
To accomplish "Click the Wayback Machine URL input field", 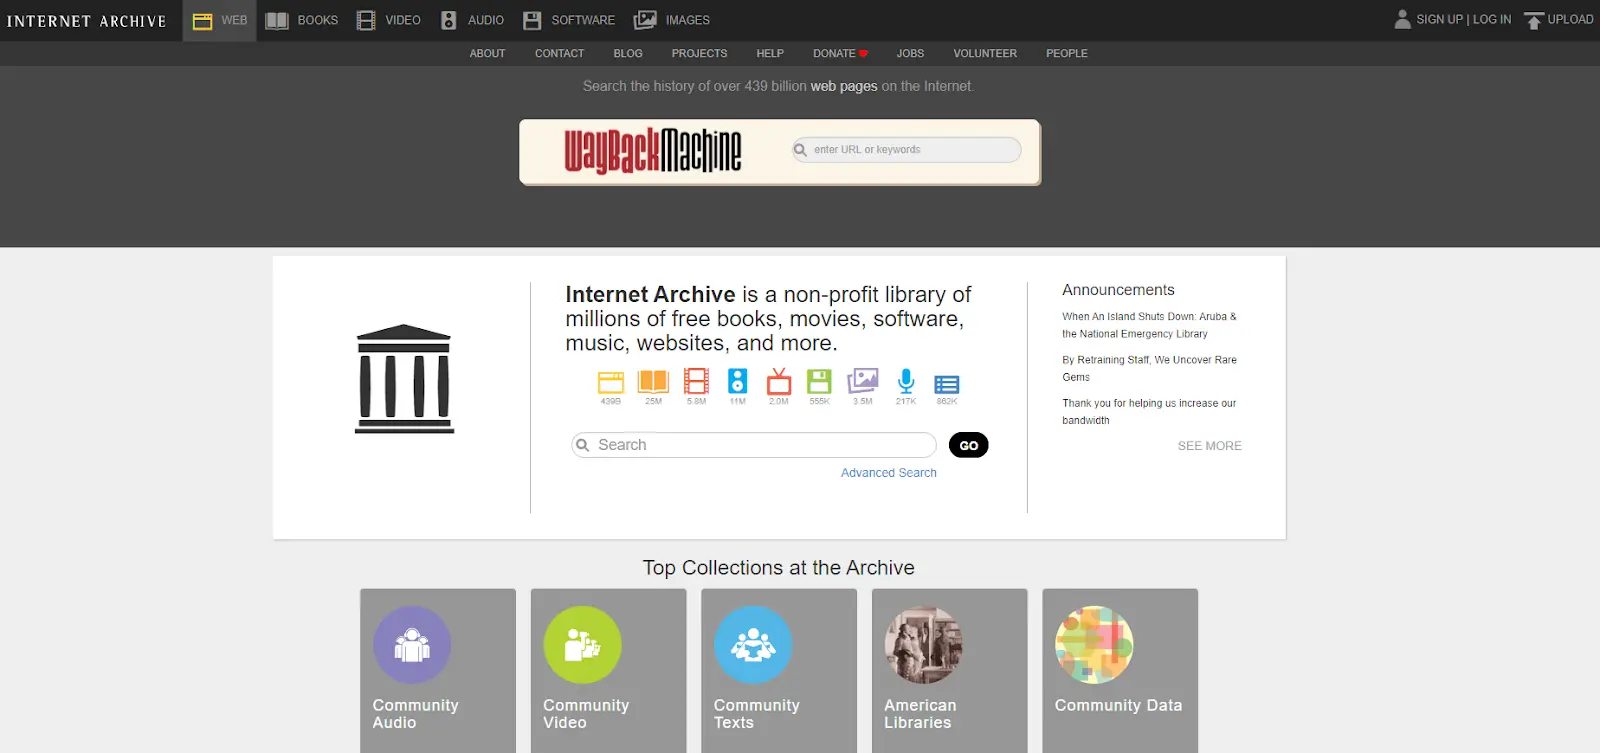I will pyautogui.click(x=906, y=150).
